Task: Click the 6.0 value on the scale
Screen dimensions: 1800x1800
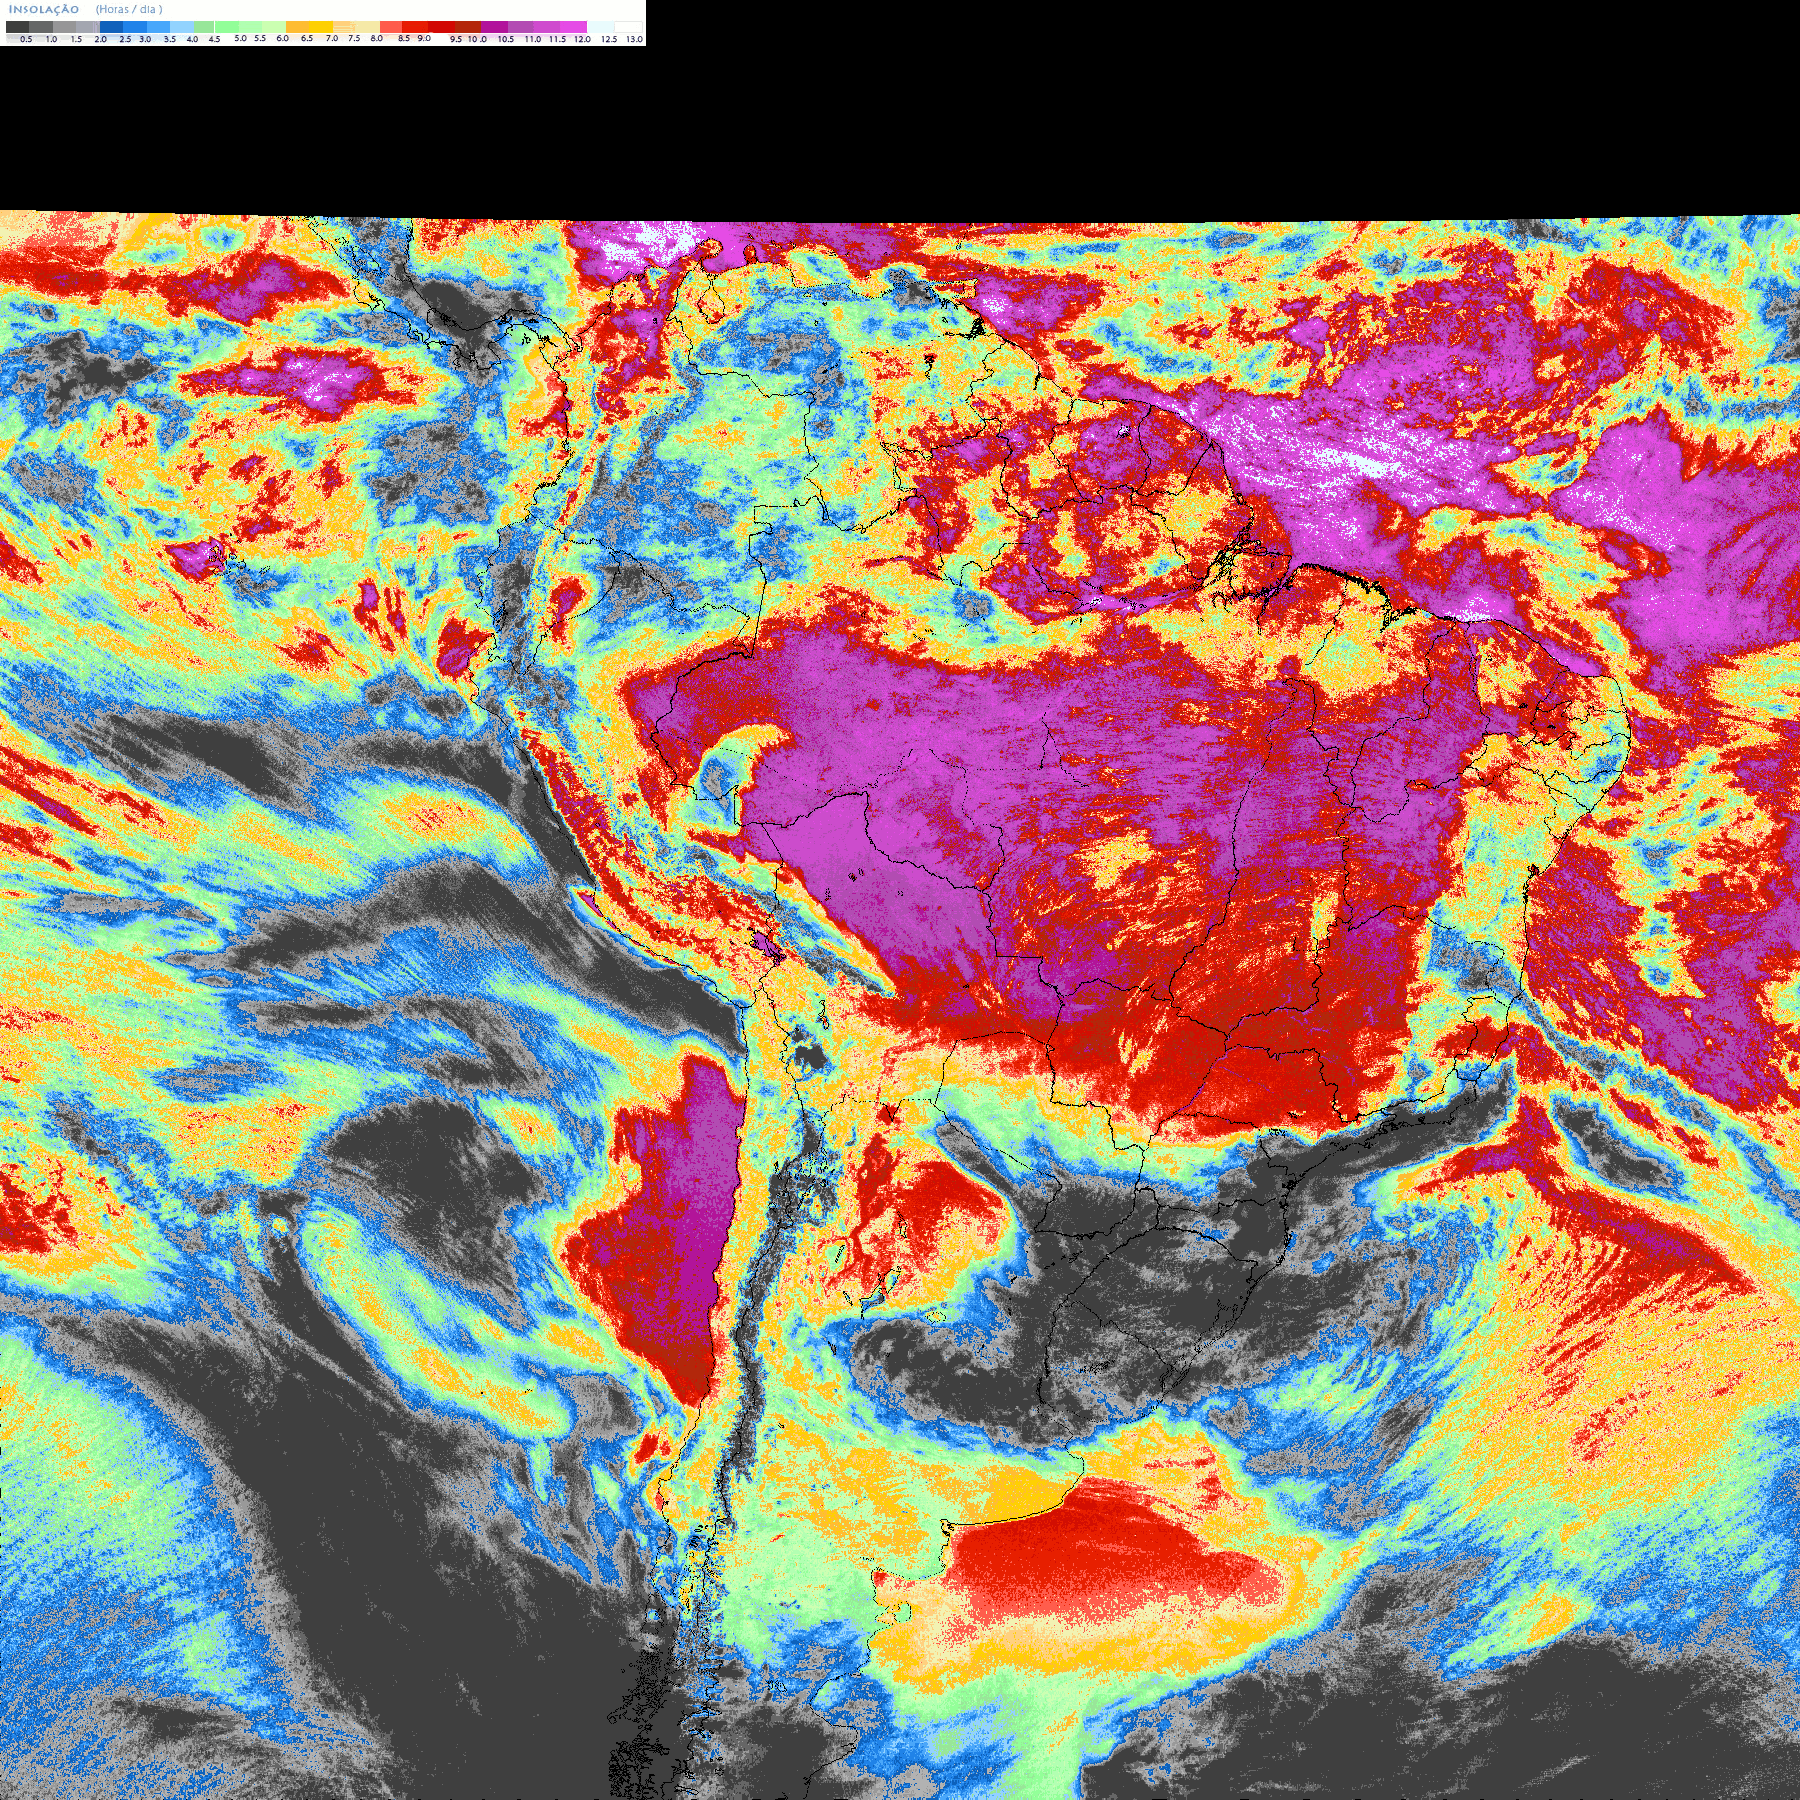Action: tap(283, 38)
